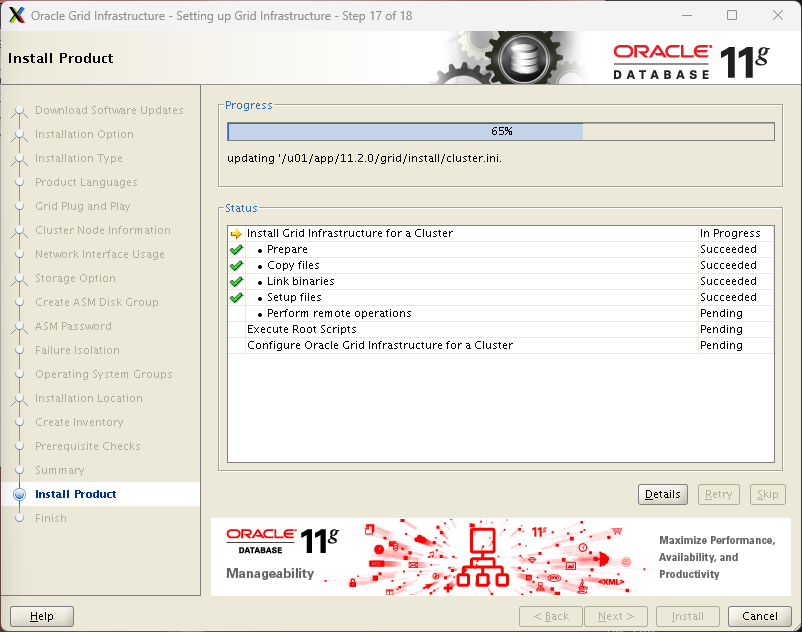This screenshot has height=632, width=802.
Task: Click the Skip button
Action: coord(767,494)
